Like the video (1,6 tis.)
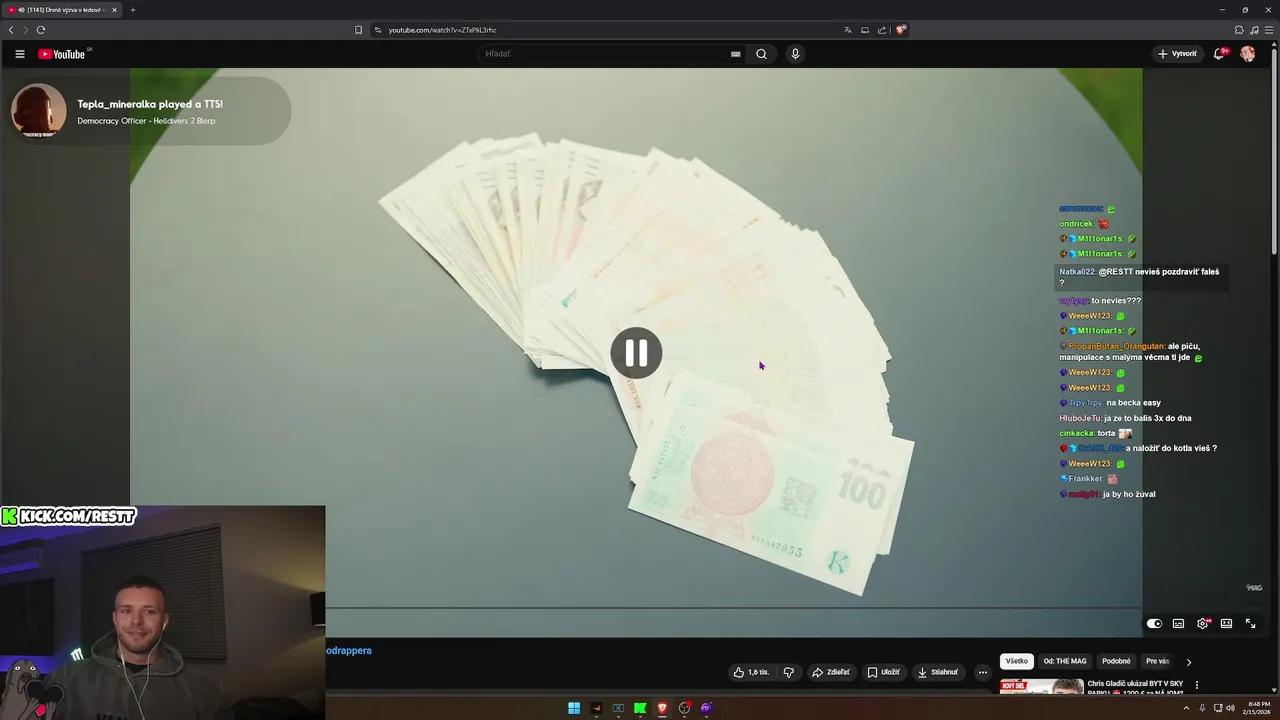The height and width of the screenshot is (720, 1280). (x=751, y=672)
